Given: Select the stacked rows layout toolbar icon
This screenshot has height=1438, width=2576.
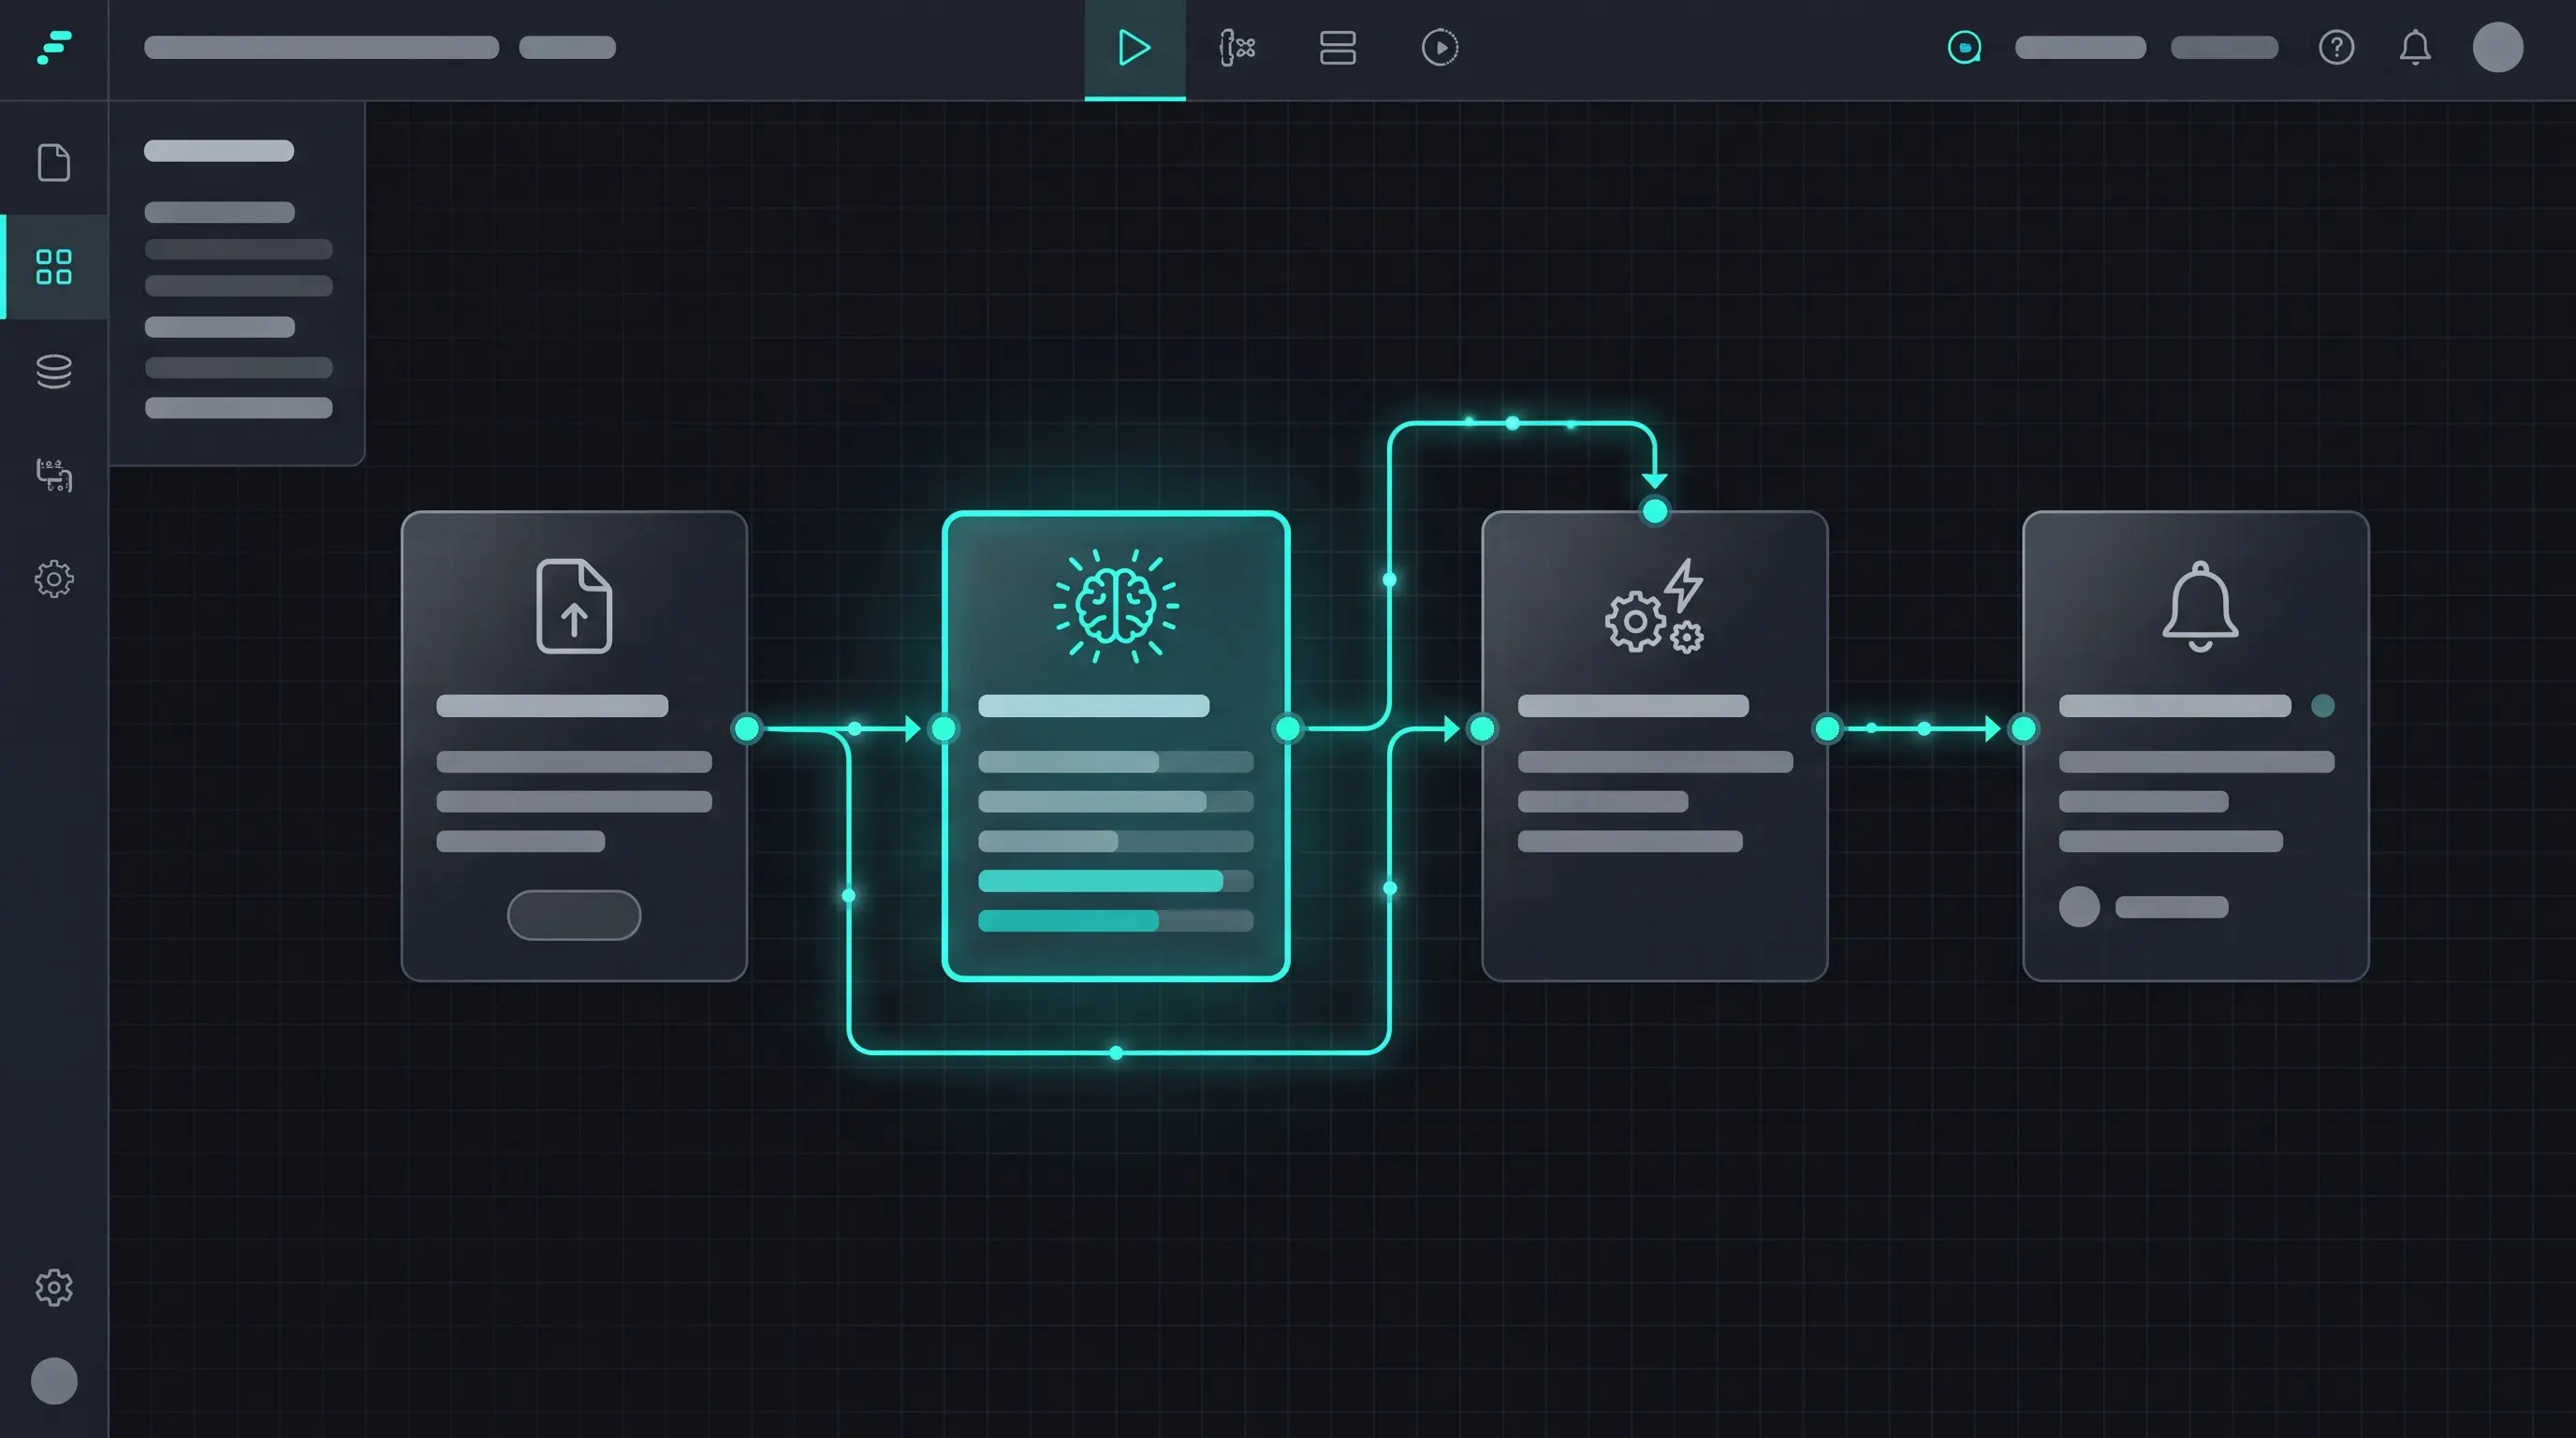Looking at the screenshot, I should (x=1338, y=48).
